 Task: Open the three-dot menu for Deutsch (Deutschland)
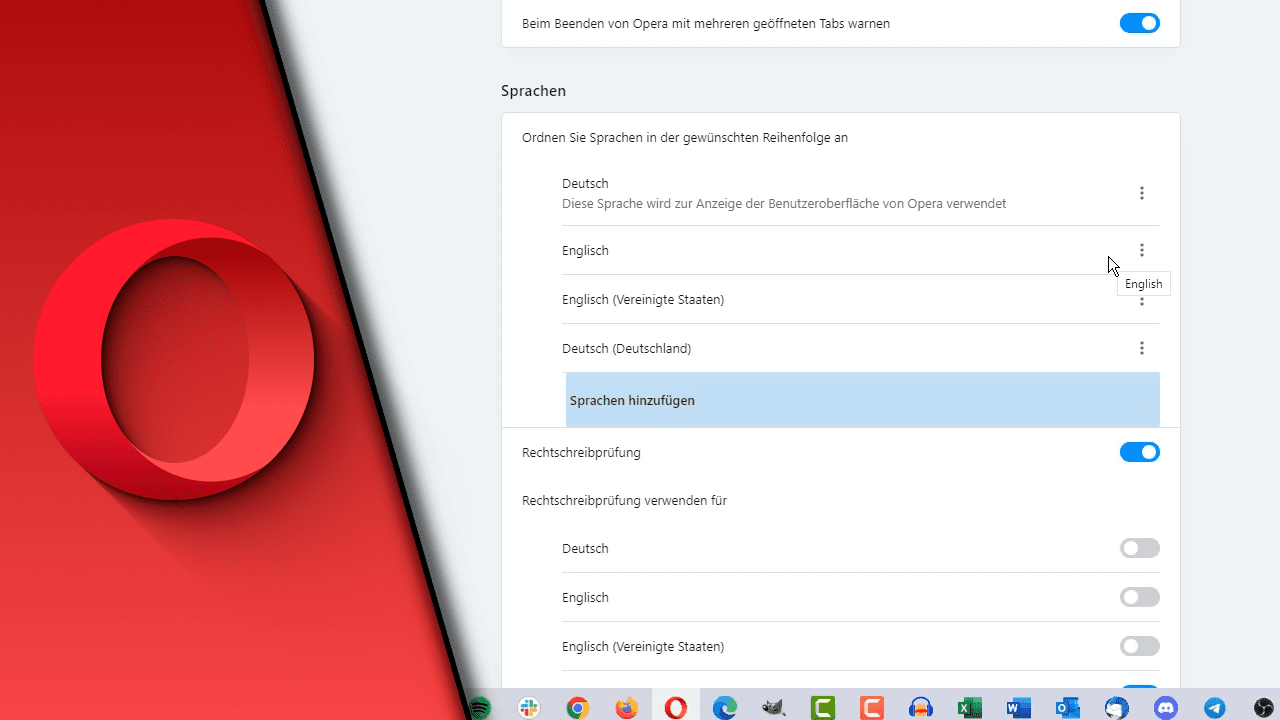coord(1141,348)
